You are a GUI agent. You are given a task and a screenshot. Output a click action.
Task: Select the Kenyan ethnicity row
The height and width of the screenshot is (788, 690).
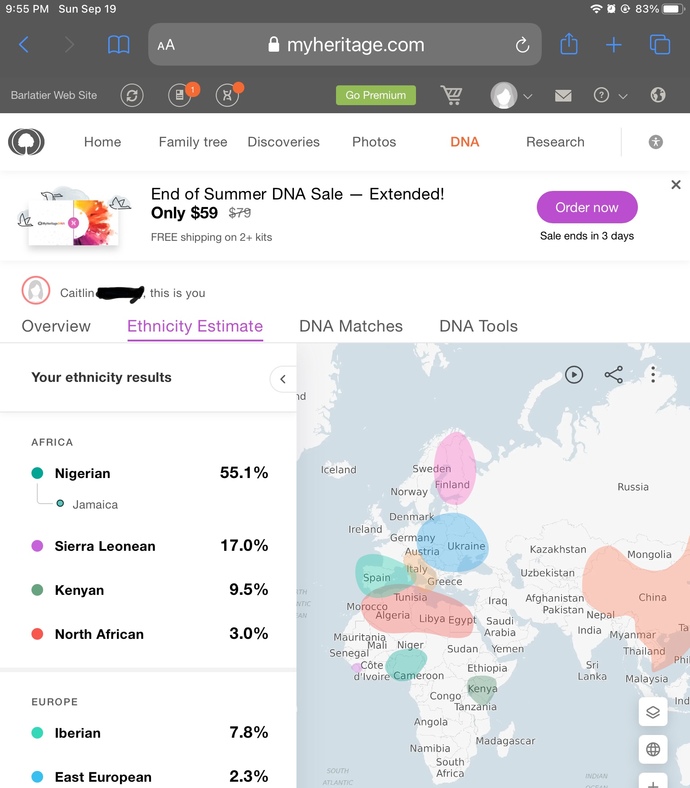149,589
